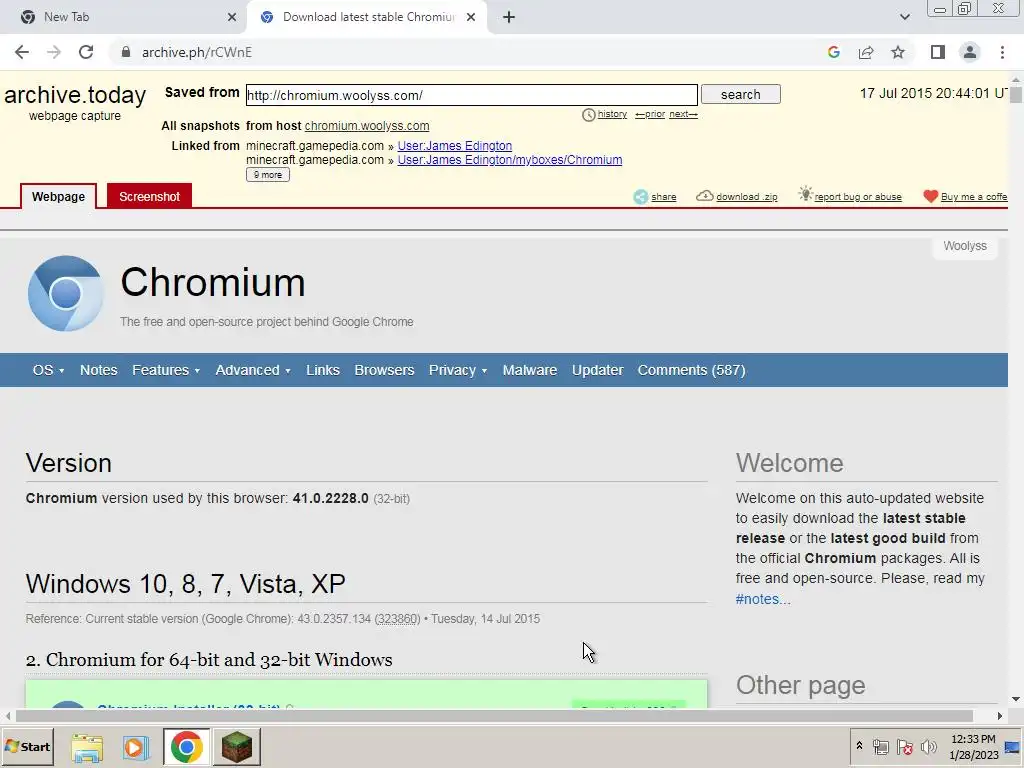
Task: Go back with the browser back arrow
Action: coord(22,52)
